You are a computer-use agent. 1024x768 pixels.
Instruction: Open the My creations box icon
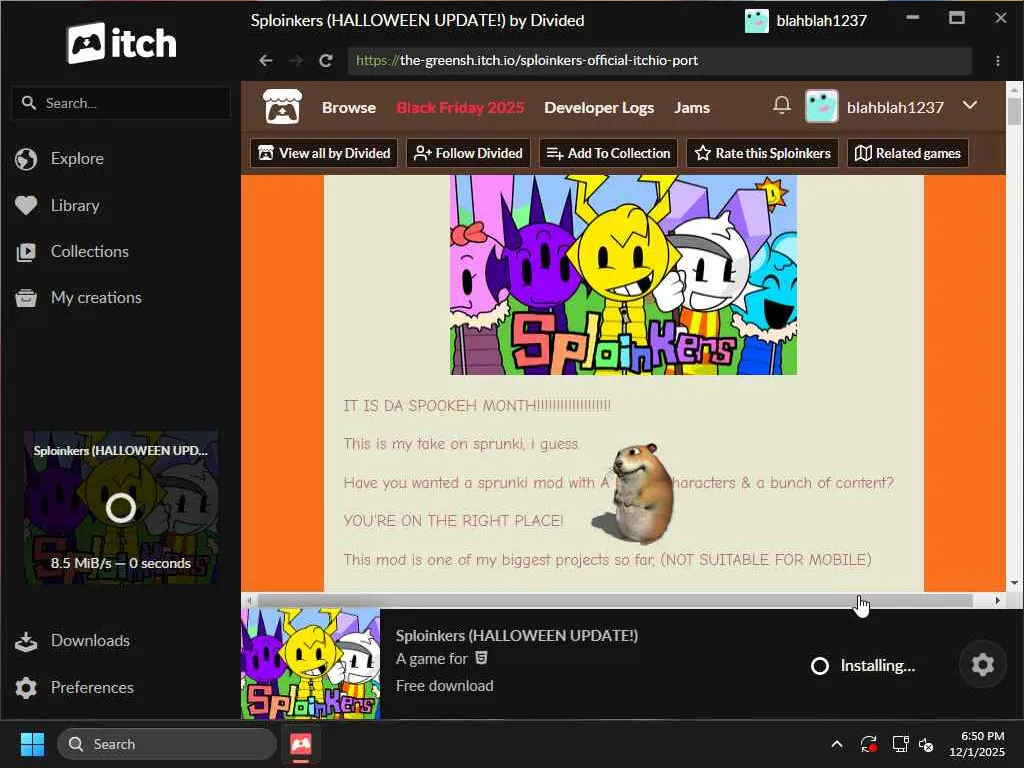click(x=26, y=298)
